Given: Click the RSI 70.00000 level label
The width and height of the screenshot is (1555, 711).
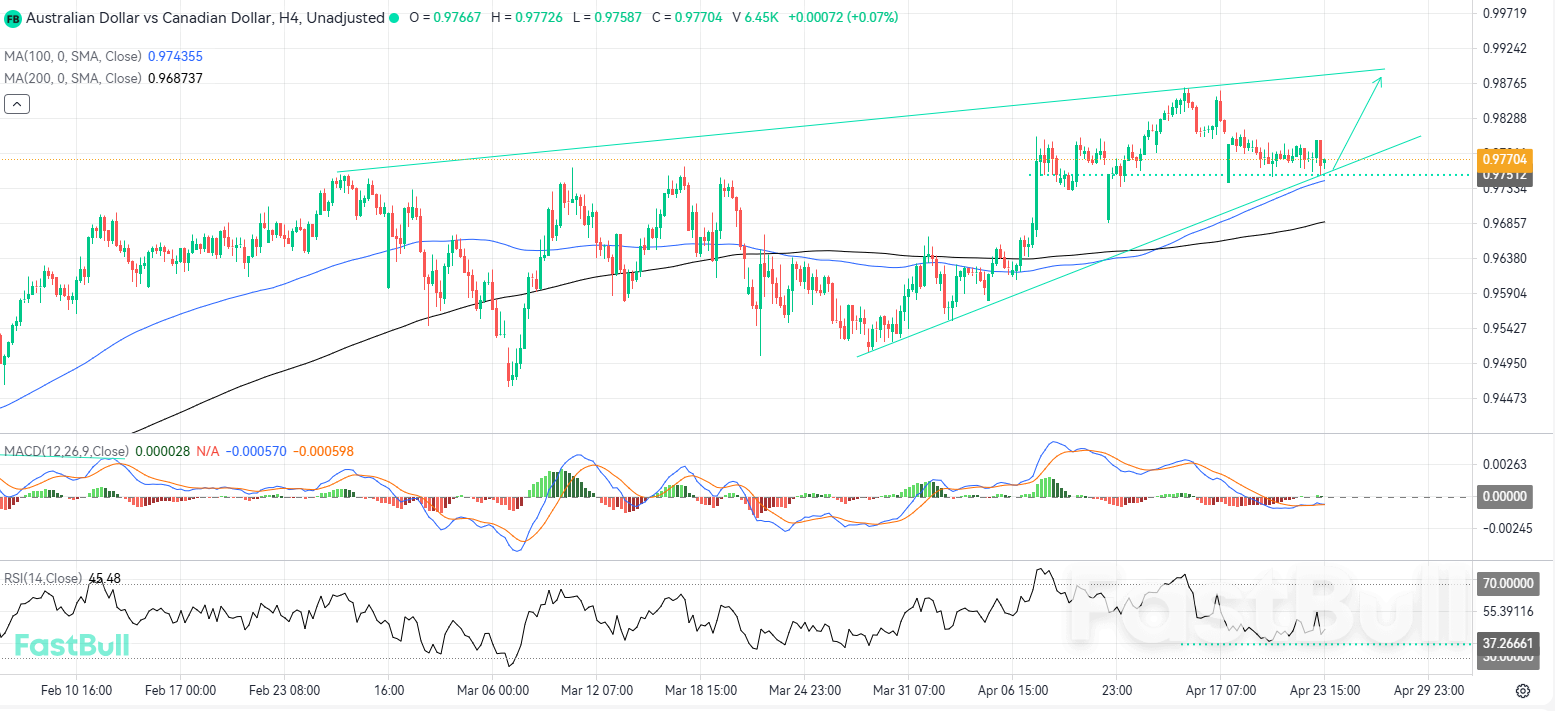Looking at the screenshot, I should (x=1507, y=583).
